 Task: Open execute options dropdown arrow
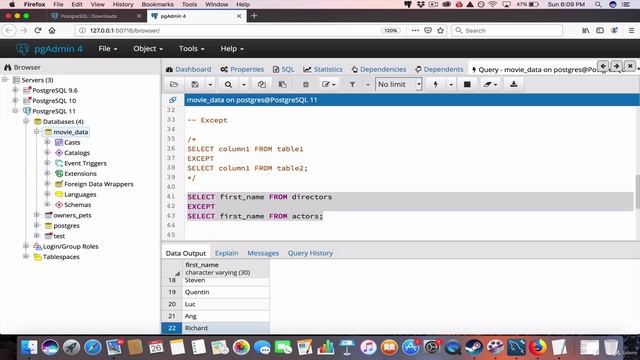pos(451,84)
